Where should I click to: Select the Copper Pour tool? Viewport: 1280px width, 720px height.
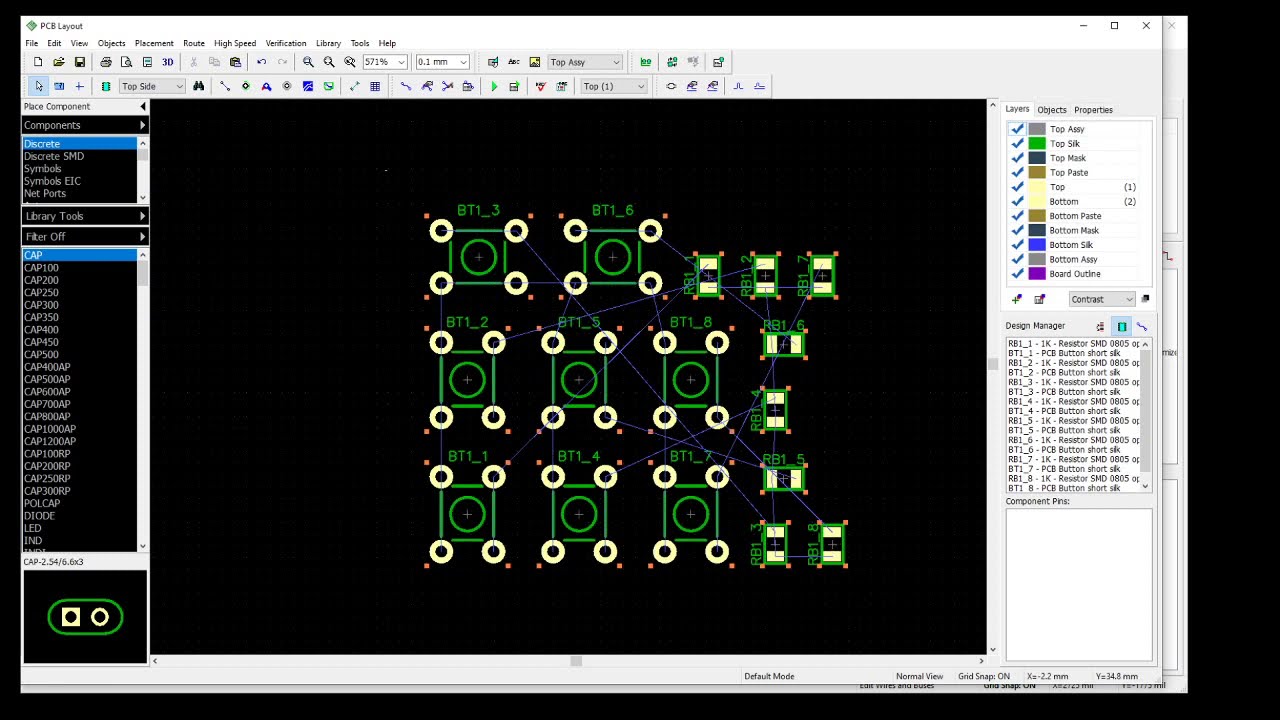308,86
